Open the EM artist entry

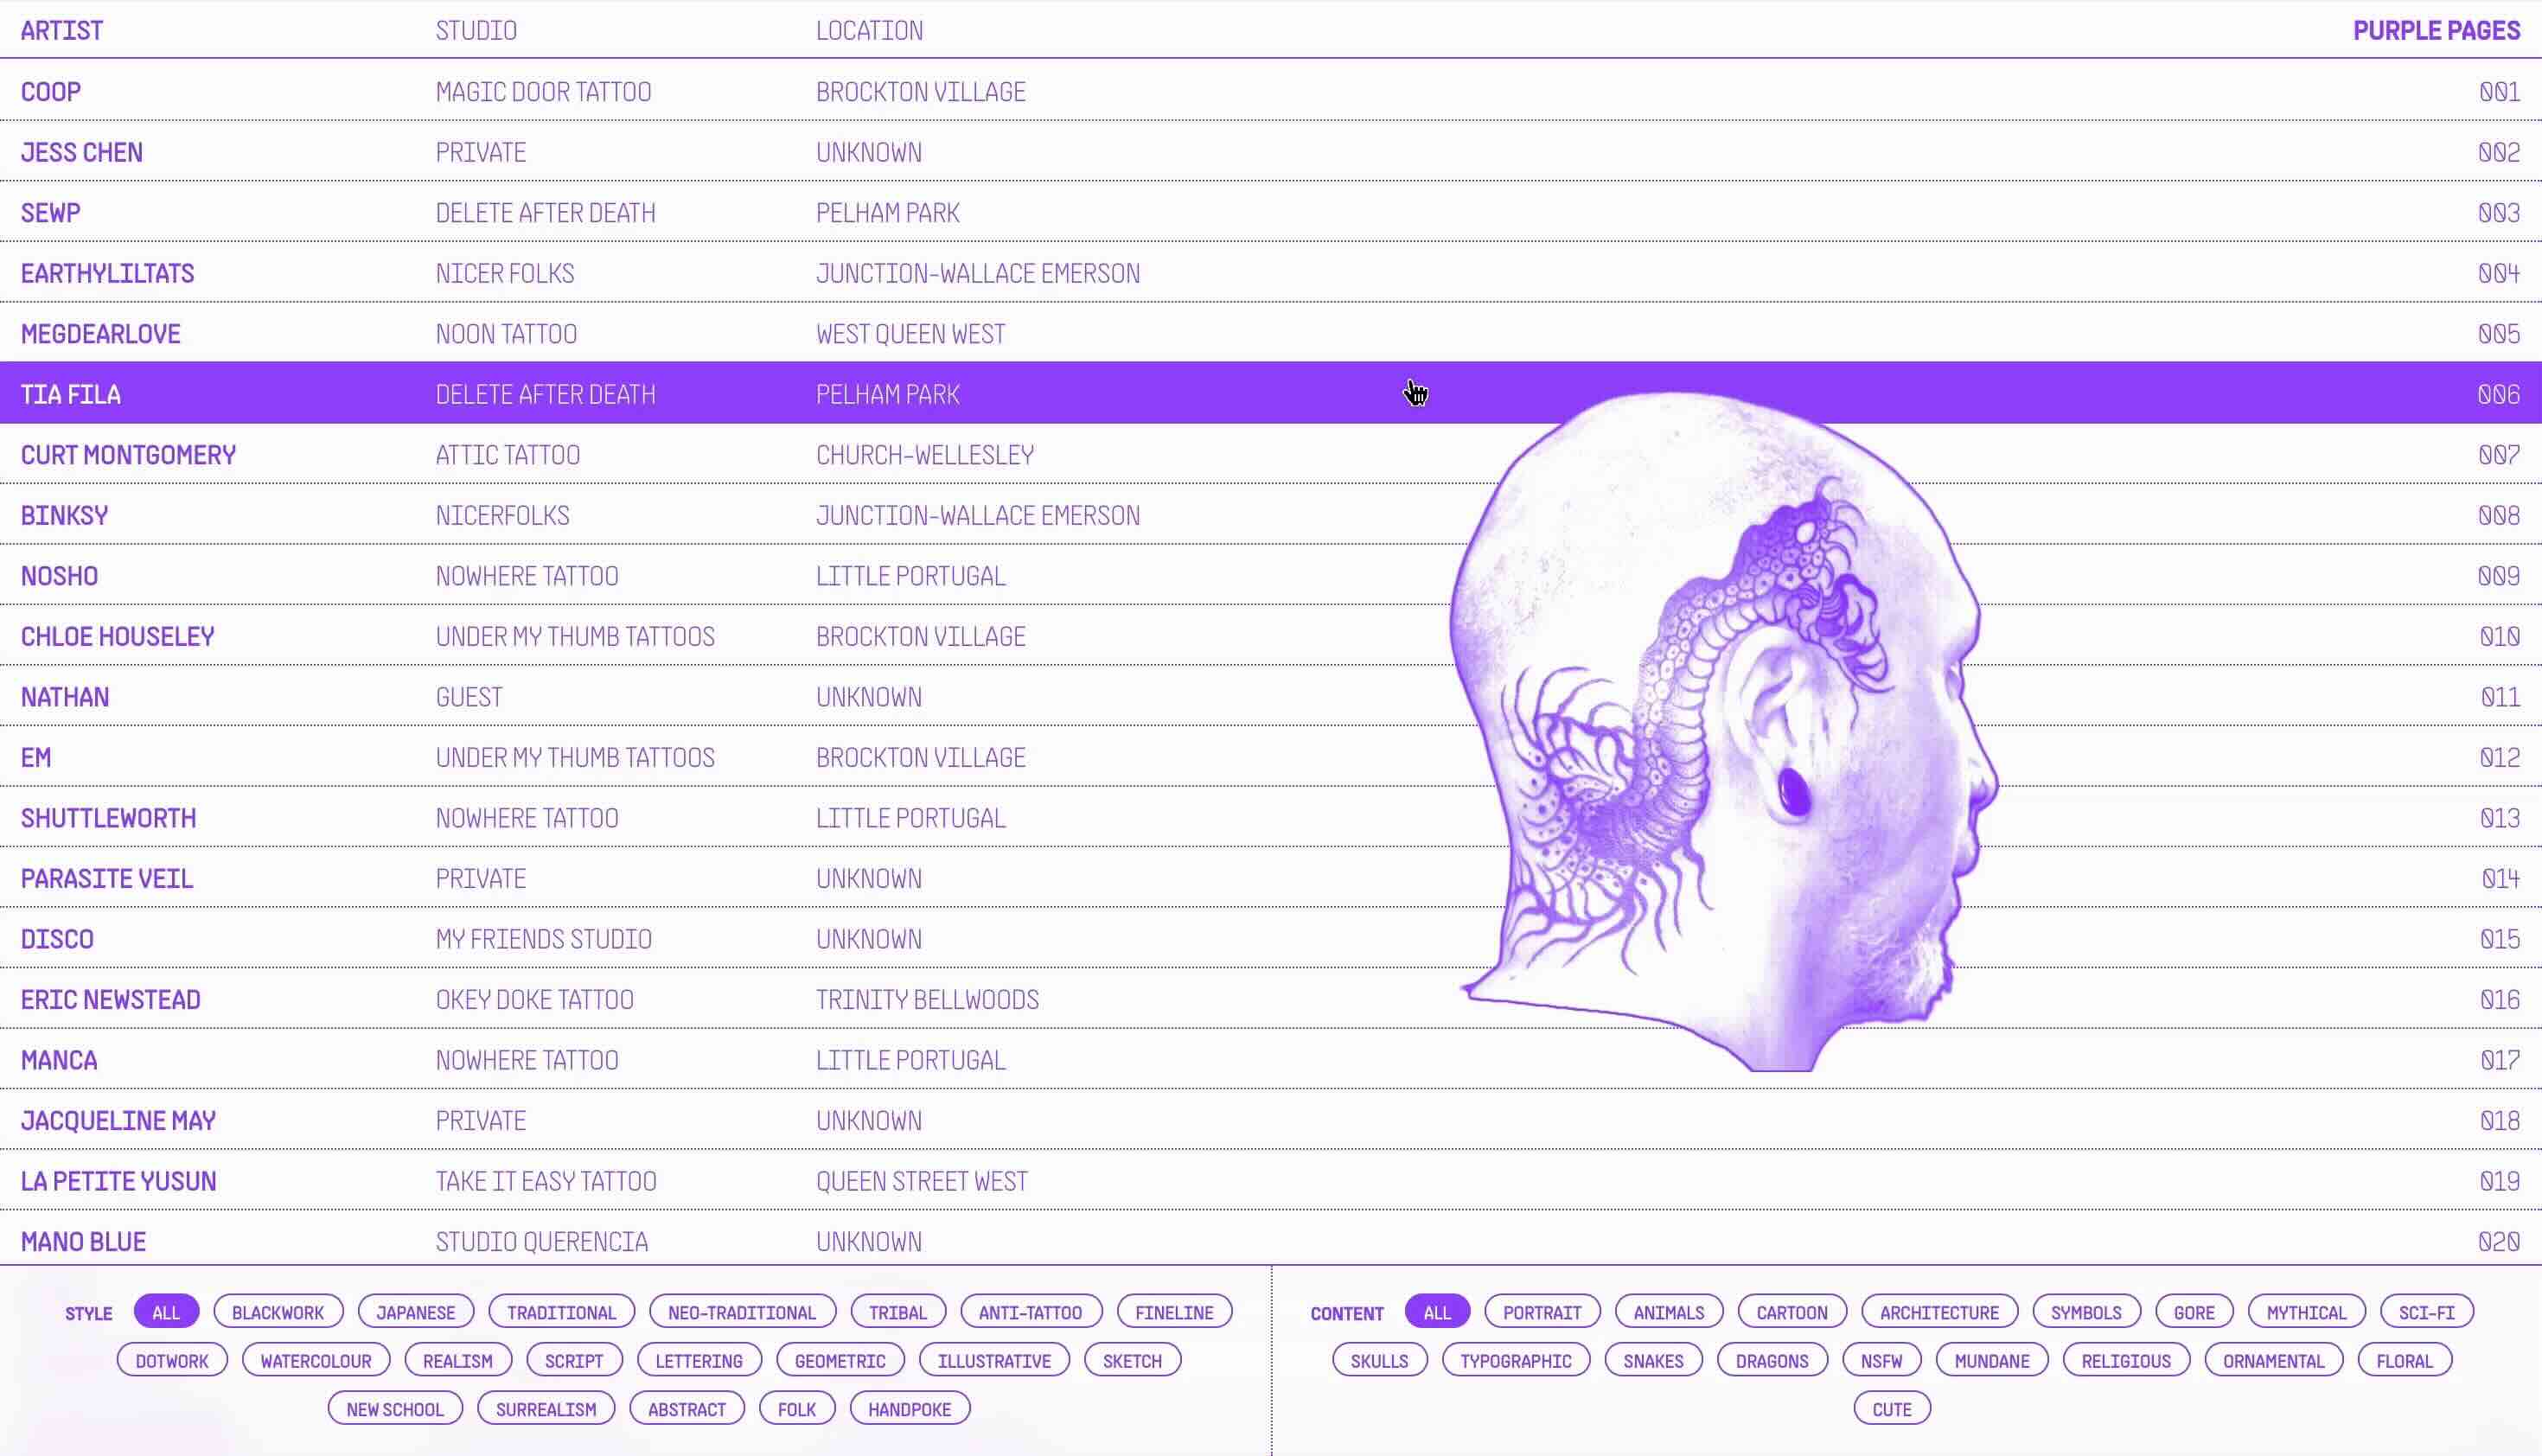coord(1271,757)
